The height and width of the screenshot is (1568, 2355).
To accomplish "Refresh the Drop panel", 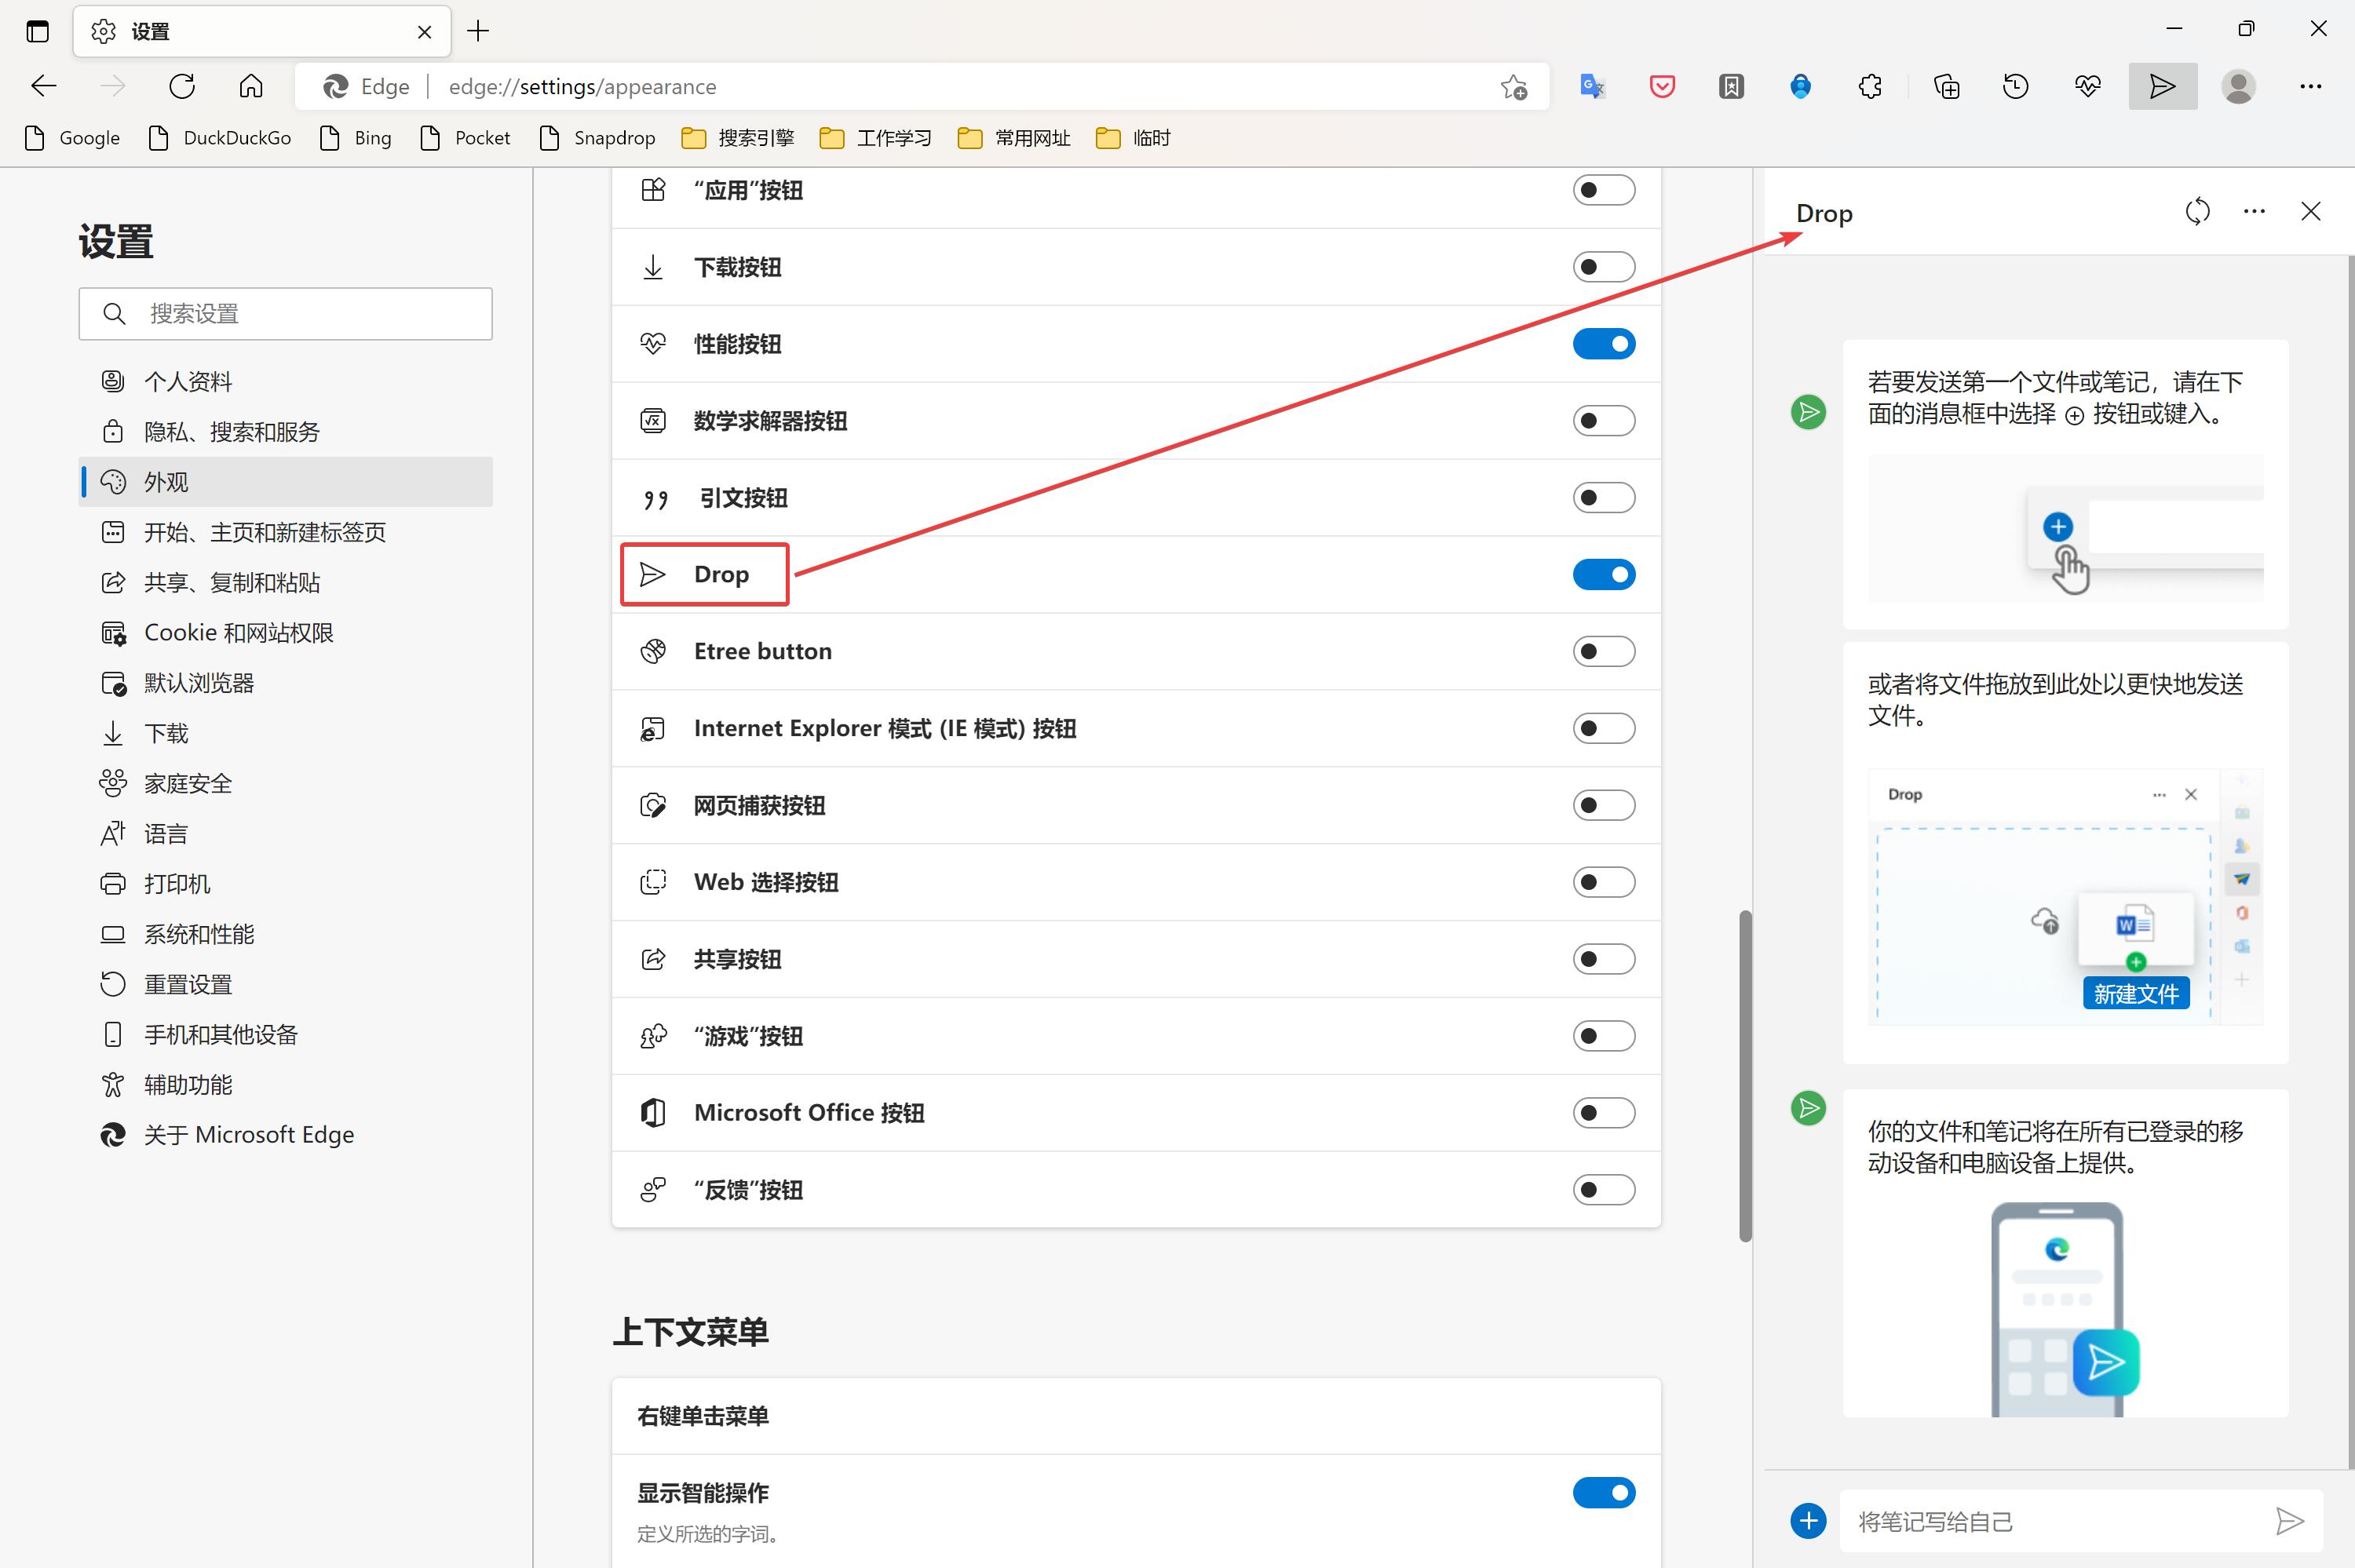I will (2197, 211).
